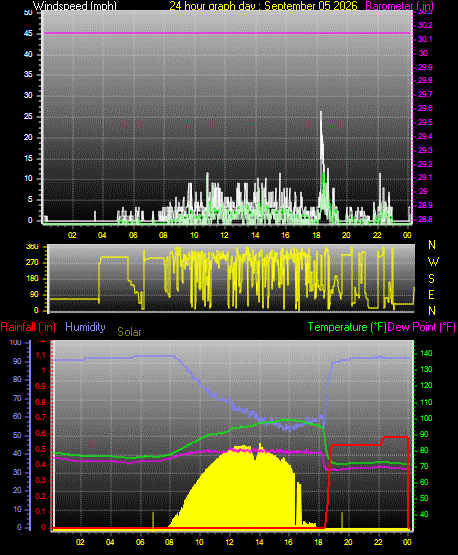Click the '18' hour label under windspeed graph
This screenshot has height=555, width=458.
pyautogui.click(x=316, y=235)
